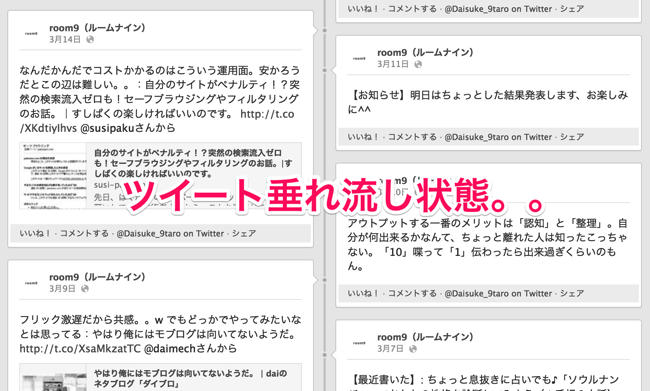The width and height of the screenshot is (650, 391).
Task: Select timeline dot beside the 3月9日 post
Action: pos(325,280)
